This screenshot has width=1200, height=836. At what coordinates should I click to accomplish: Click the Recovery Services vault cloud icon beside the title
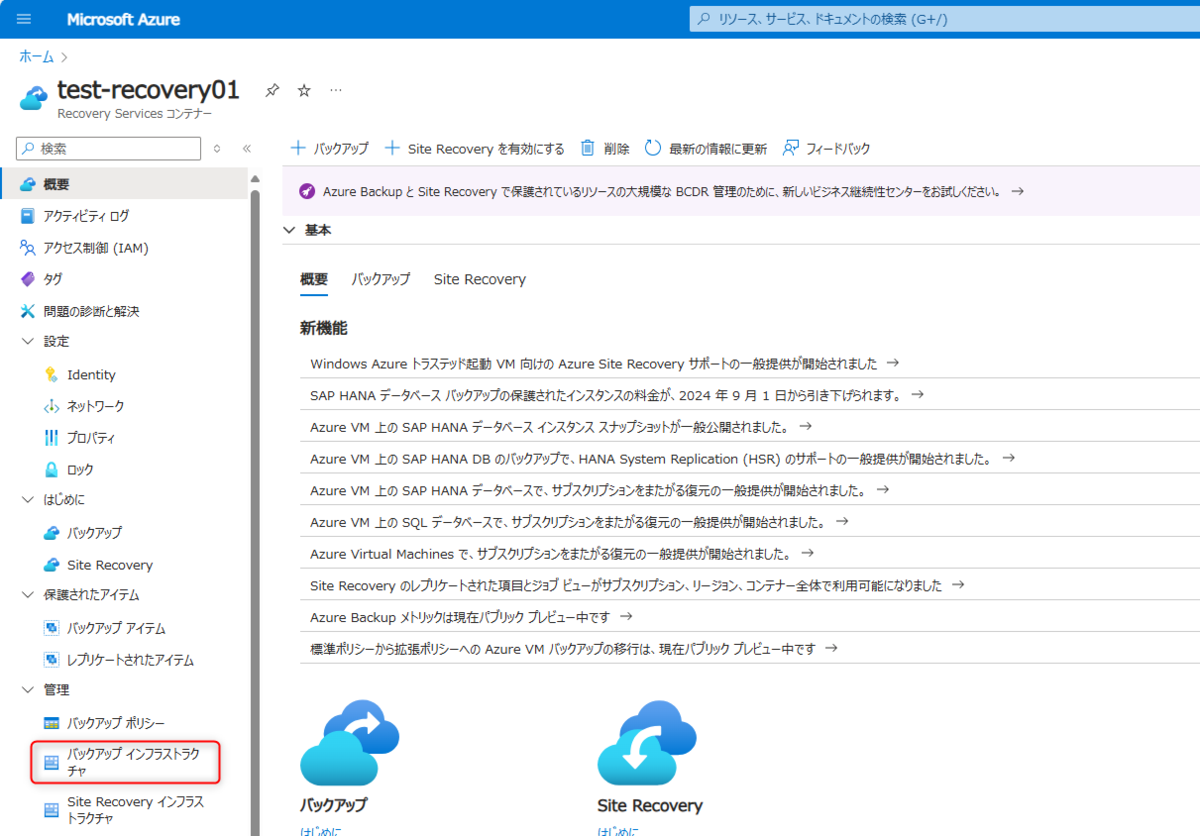34,98
